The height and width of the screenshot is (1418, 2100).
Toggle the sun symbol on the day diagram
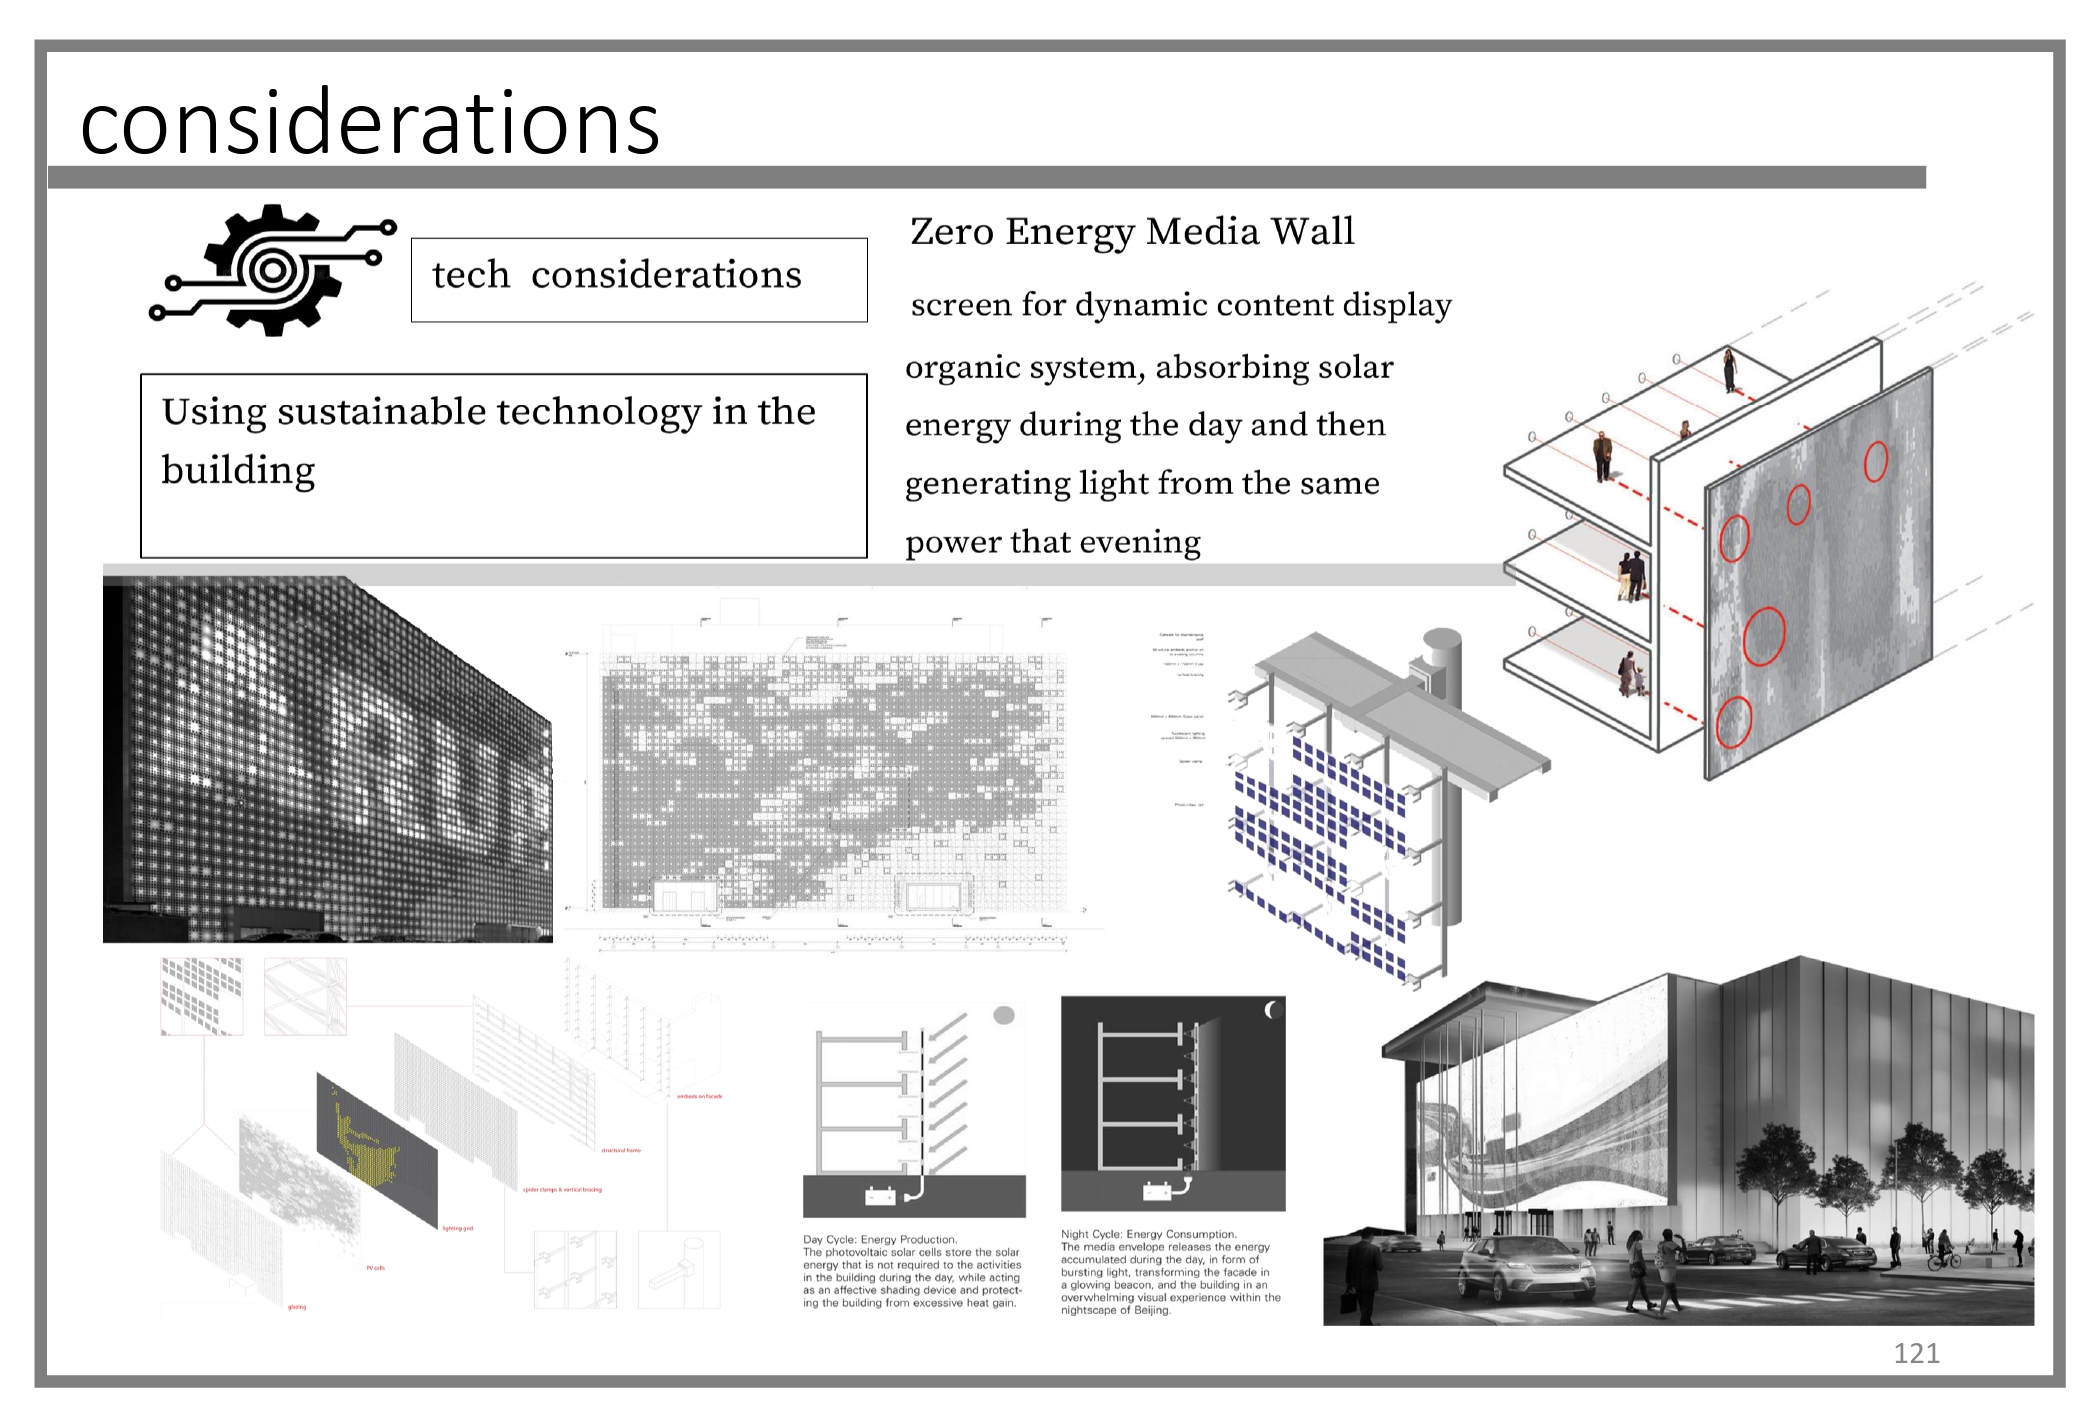(x=1002, y=1016)
